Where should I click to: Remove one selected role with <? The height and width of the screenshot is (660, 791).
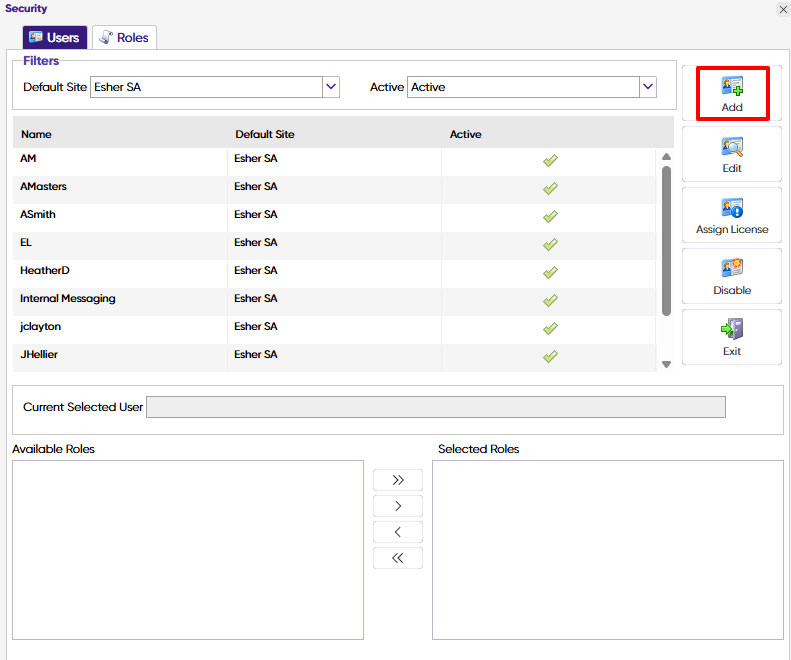[398, 532]
